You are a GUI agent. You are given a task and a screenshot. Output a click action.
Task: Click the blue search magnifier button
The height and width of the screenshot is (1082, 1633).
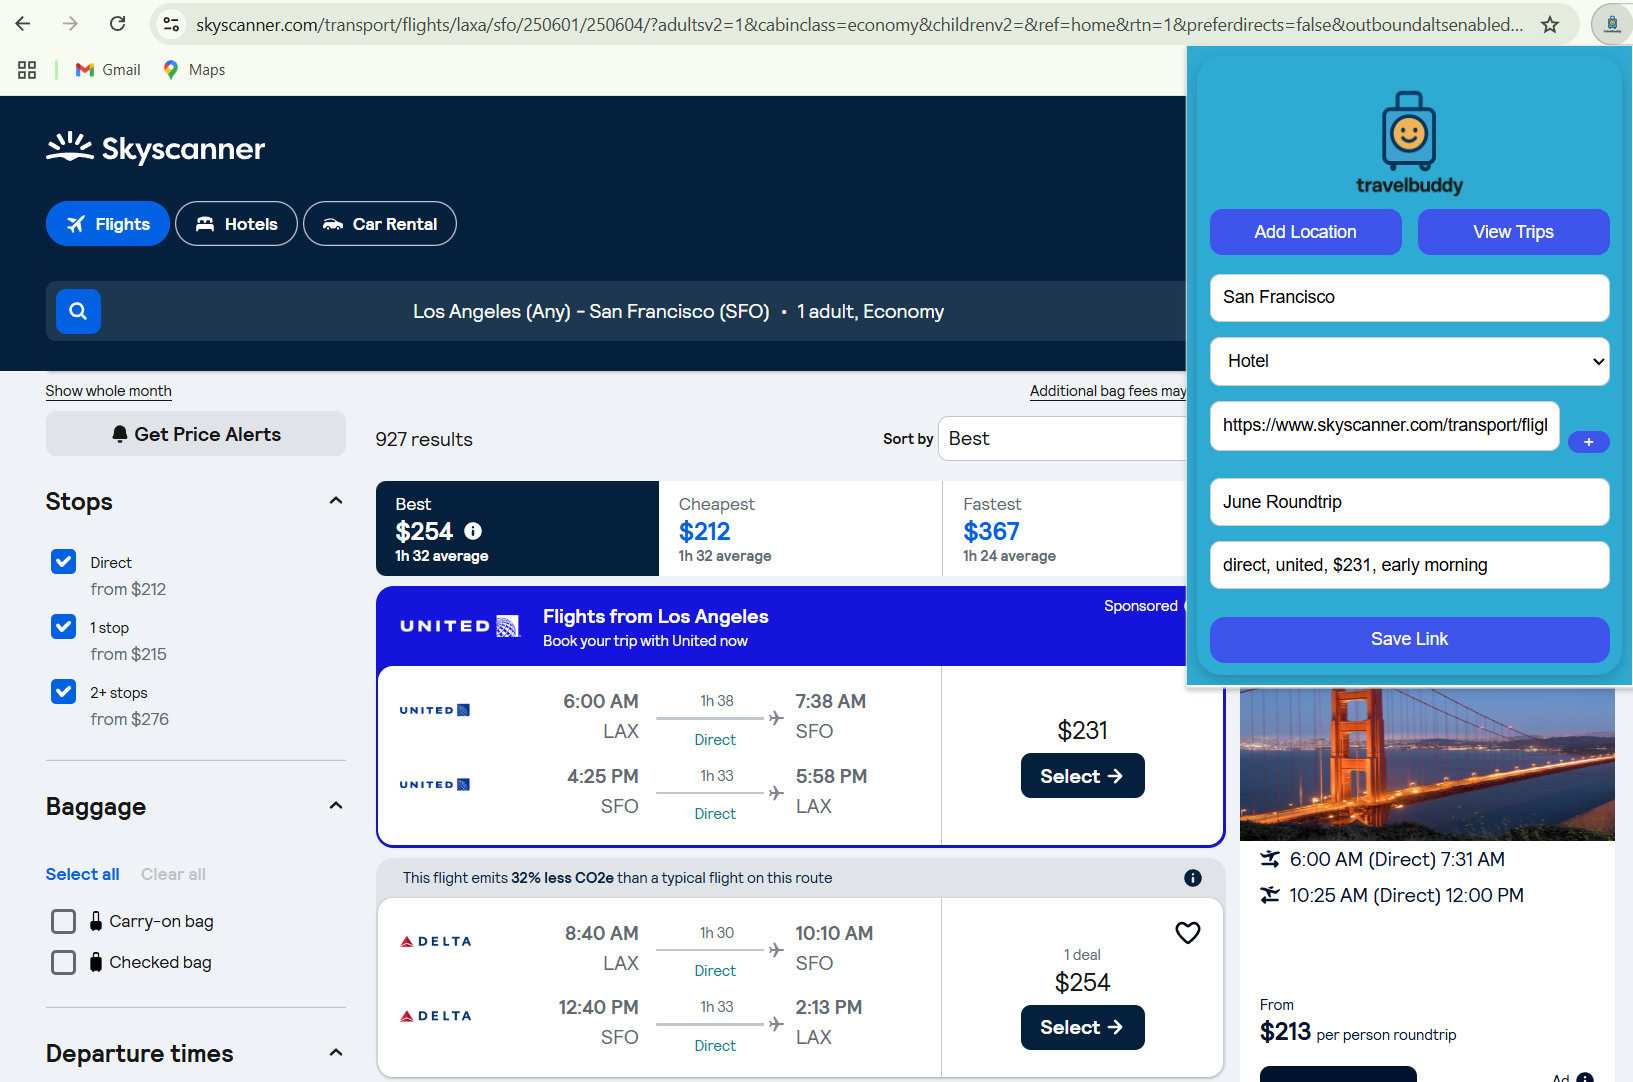point(78,311)
